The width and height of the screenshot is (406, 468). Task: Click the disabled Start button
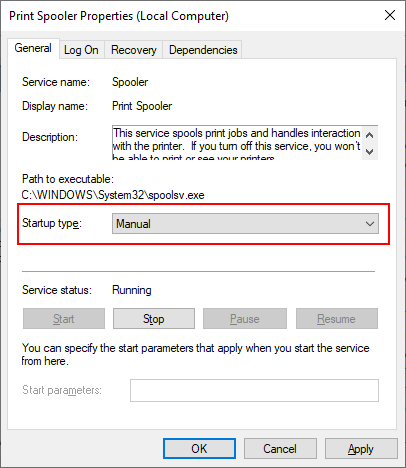pos(64,319)
